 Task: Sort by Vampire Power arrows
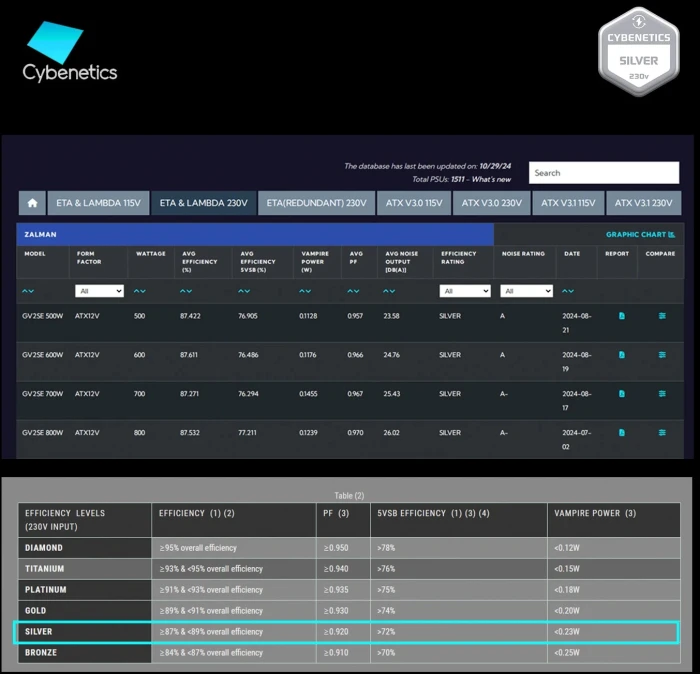click(x=305, y=291)
